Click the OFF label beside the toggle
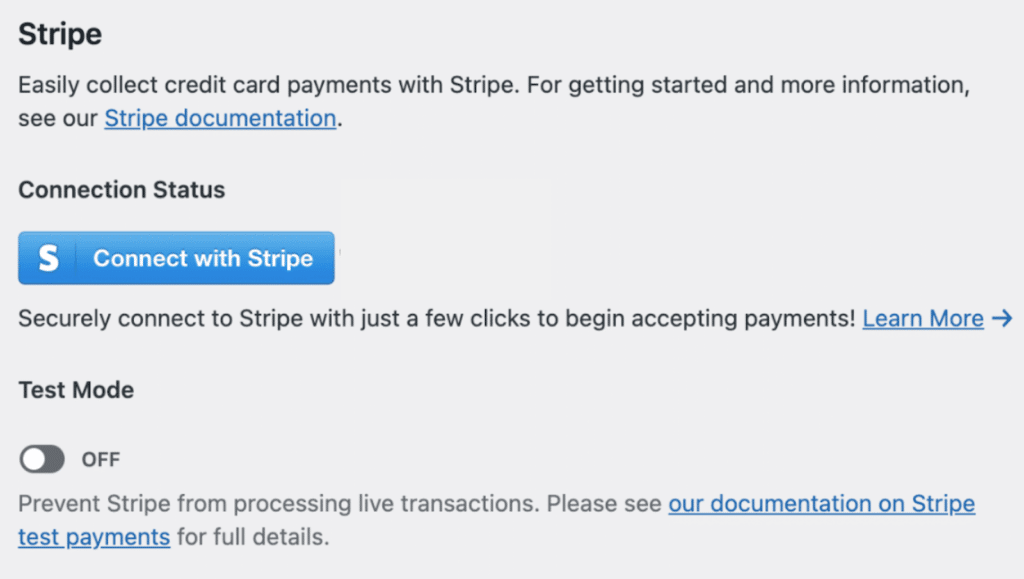 click(x=101, y=460)
